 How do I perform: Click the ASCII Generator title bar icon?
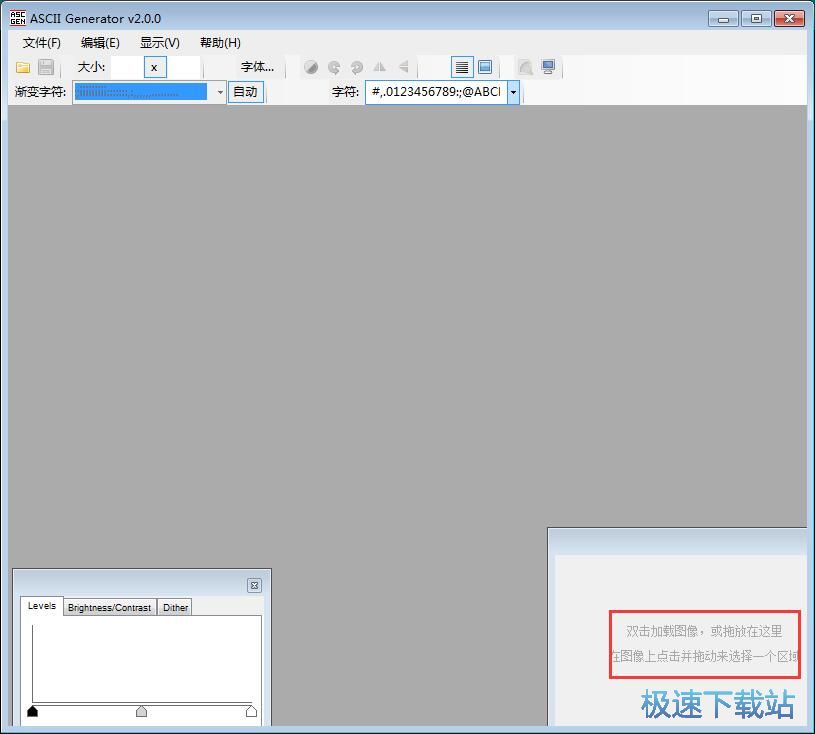(x=18, y=18)
